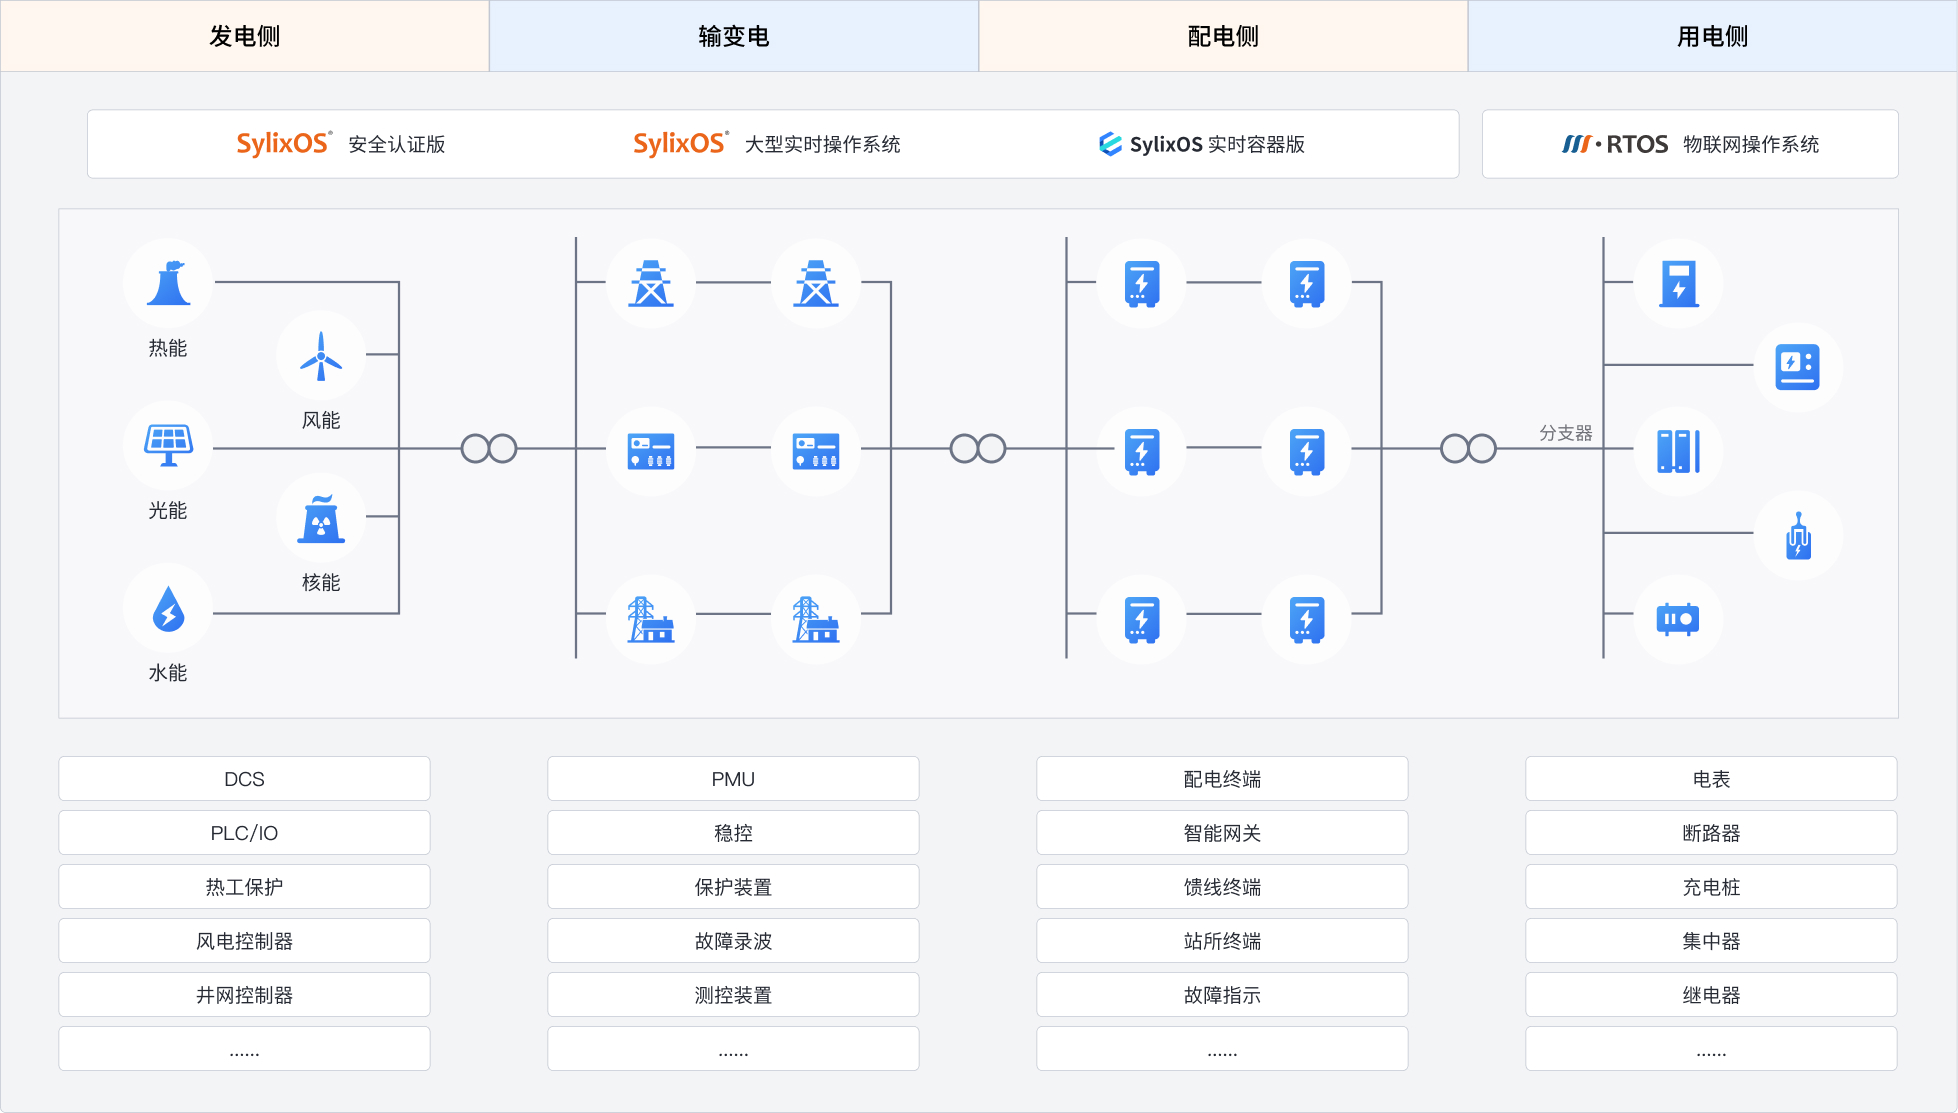Click the 电表 box
This screenshot has height=1113, width=1958.
pos(1711,779)
